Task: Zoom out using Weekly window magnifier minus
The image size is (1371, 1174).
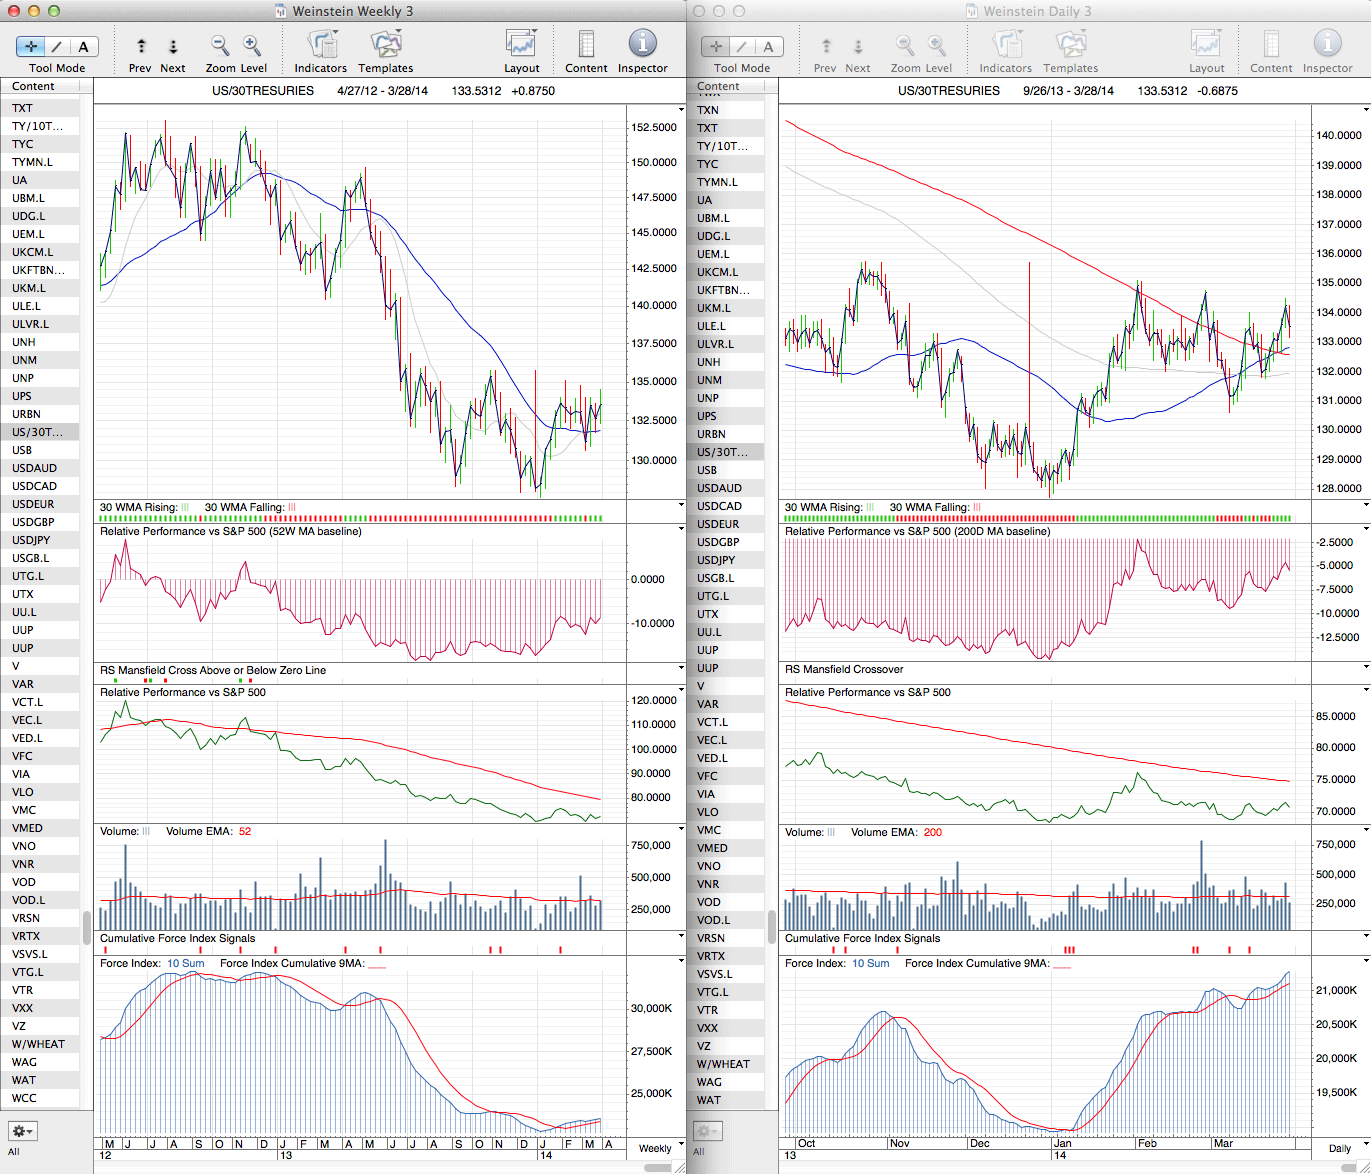Action: [x=220, y=46]
